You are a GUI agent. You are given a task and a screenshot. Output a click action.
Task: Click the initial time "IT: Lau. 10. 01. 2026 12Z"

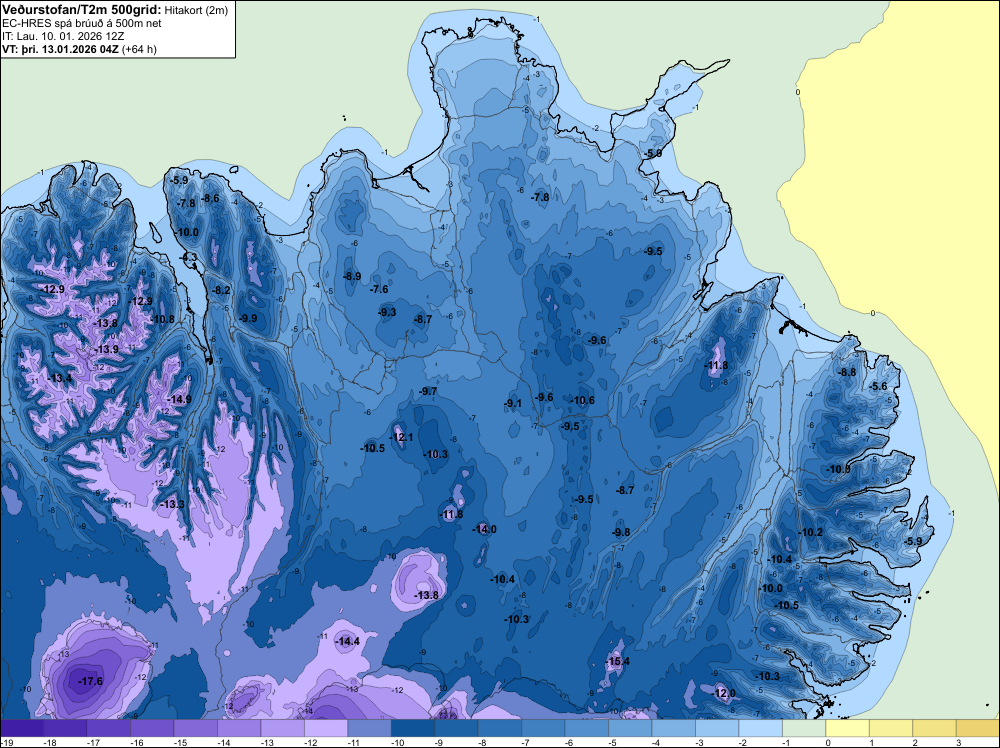pos(63,36)
